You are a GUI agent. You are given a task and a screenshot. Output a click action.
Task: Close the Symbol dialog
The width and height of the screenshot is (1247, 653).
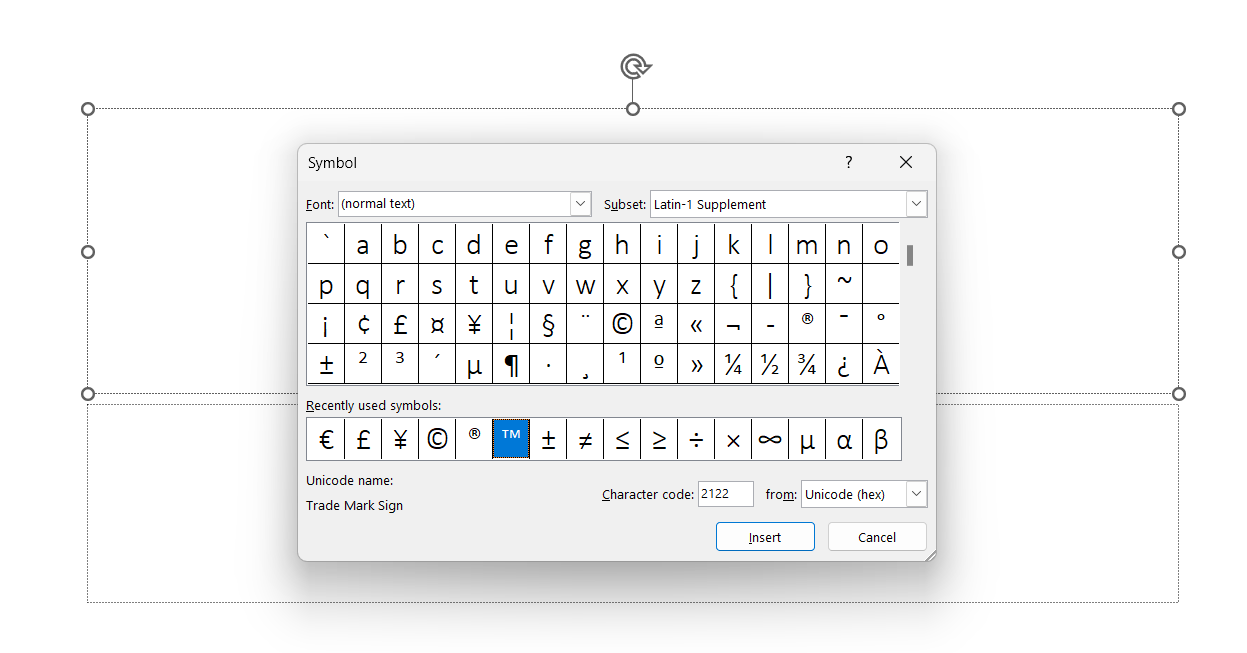[906, 163]
